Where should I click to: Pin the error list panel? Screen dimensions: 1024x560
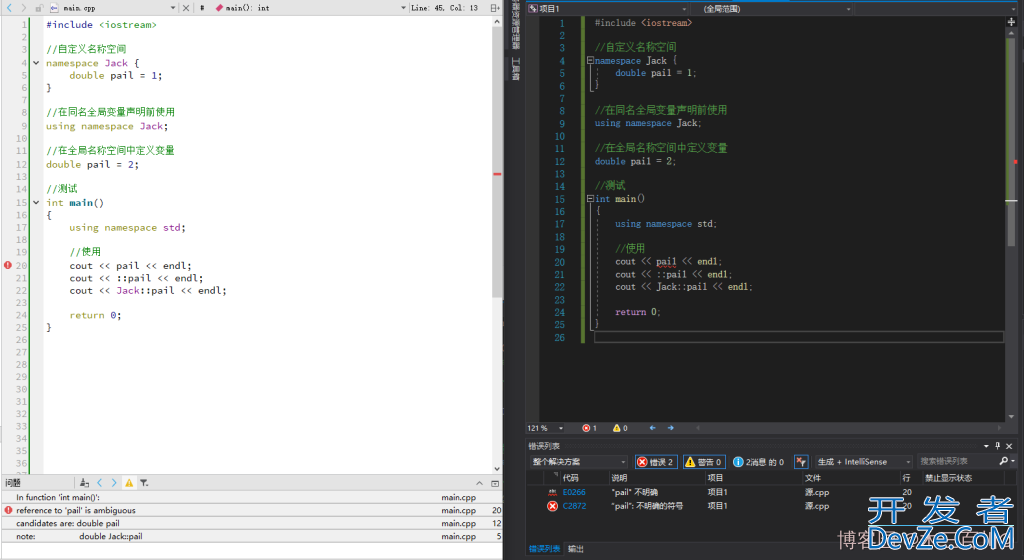997,445
